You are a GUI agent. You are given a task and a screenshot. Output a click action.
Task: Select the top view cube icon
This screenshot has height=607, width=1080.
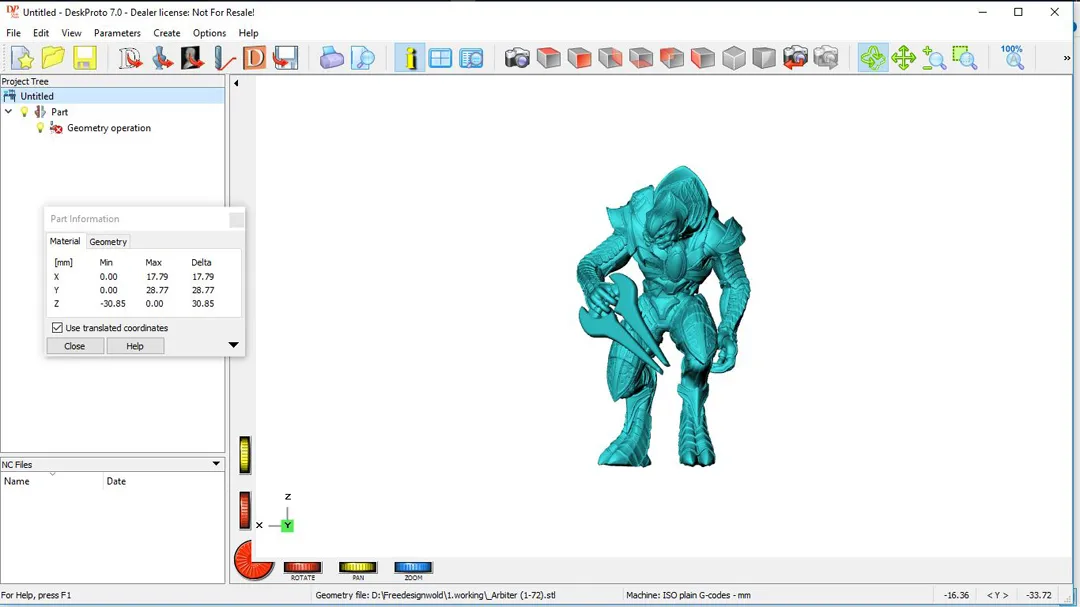(548, 58)
